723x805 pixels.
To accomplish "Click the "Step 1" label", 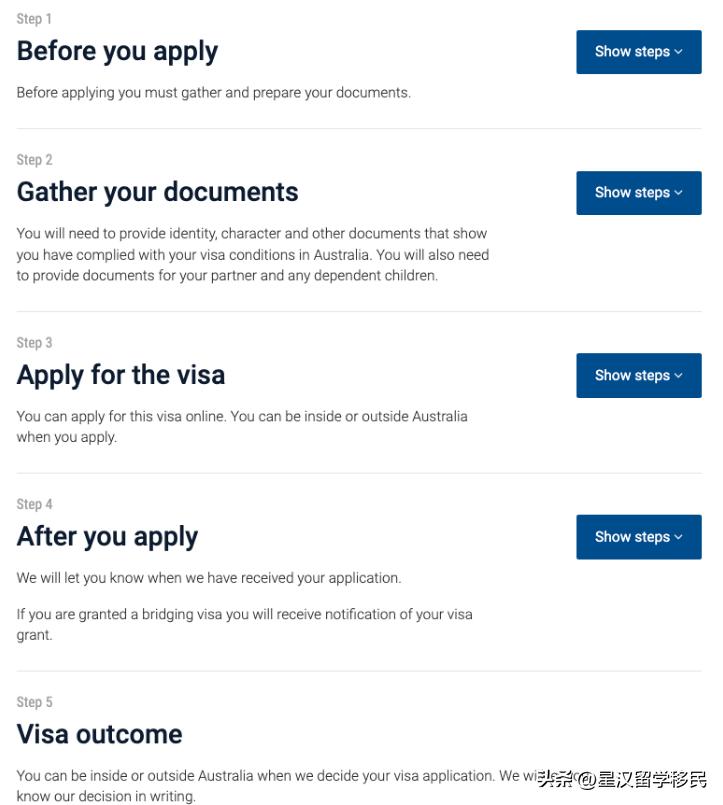I will pos(34,19).
